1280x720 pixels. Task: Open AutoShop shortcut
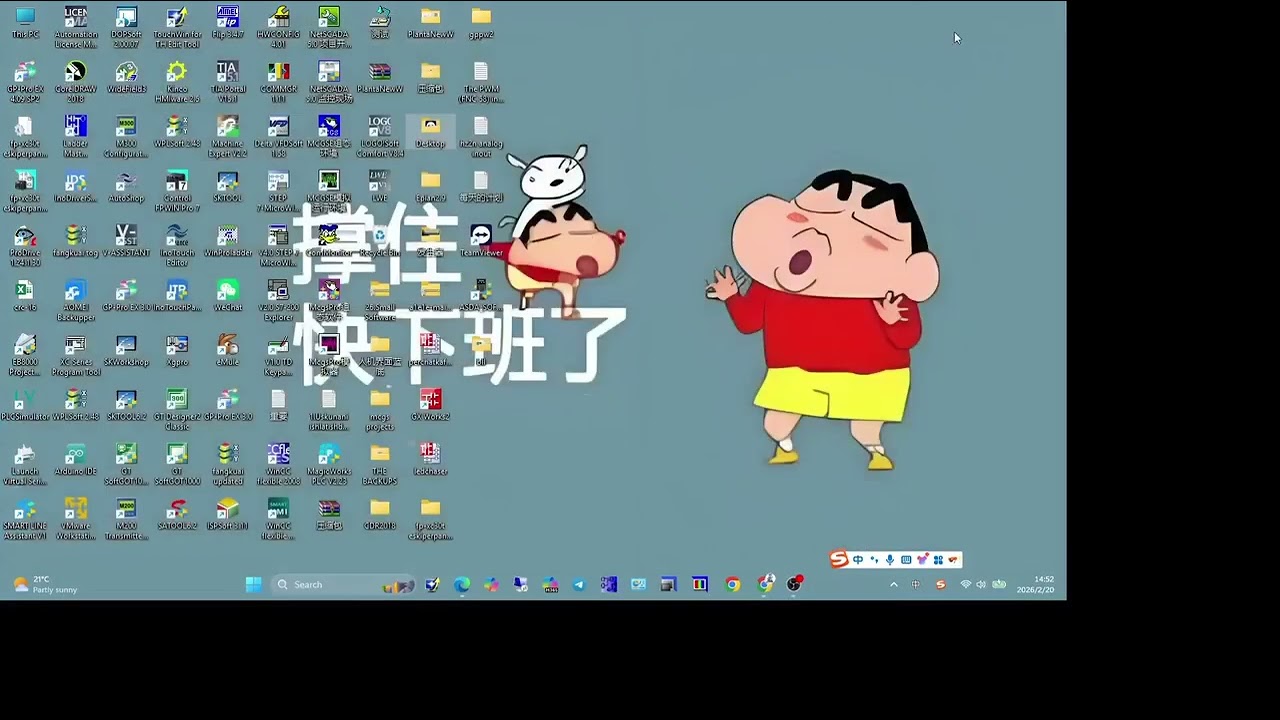pos(126,187)
